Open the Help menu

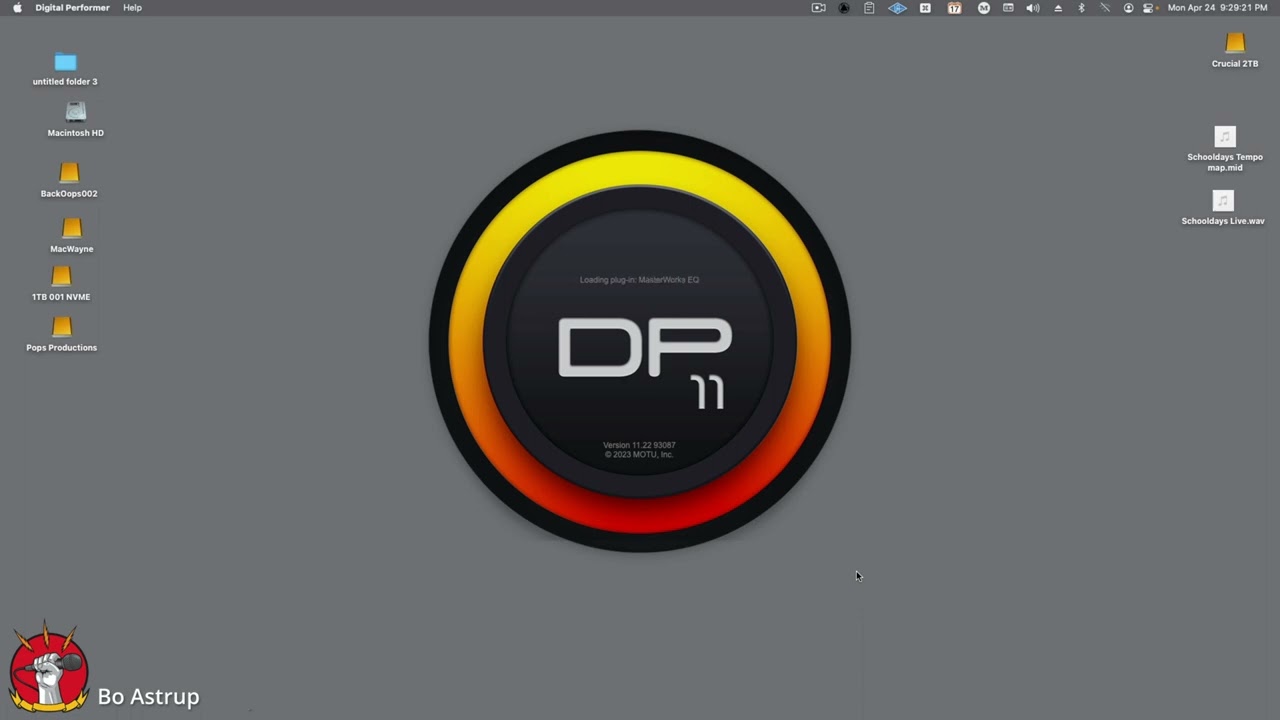[x=132, y=8]
